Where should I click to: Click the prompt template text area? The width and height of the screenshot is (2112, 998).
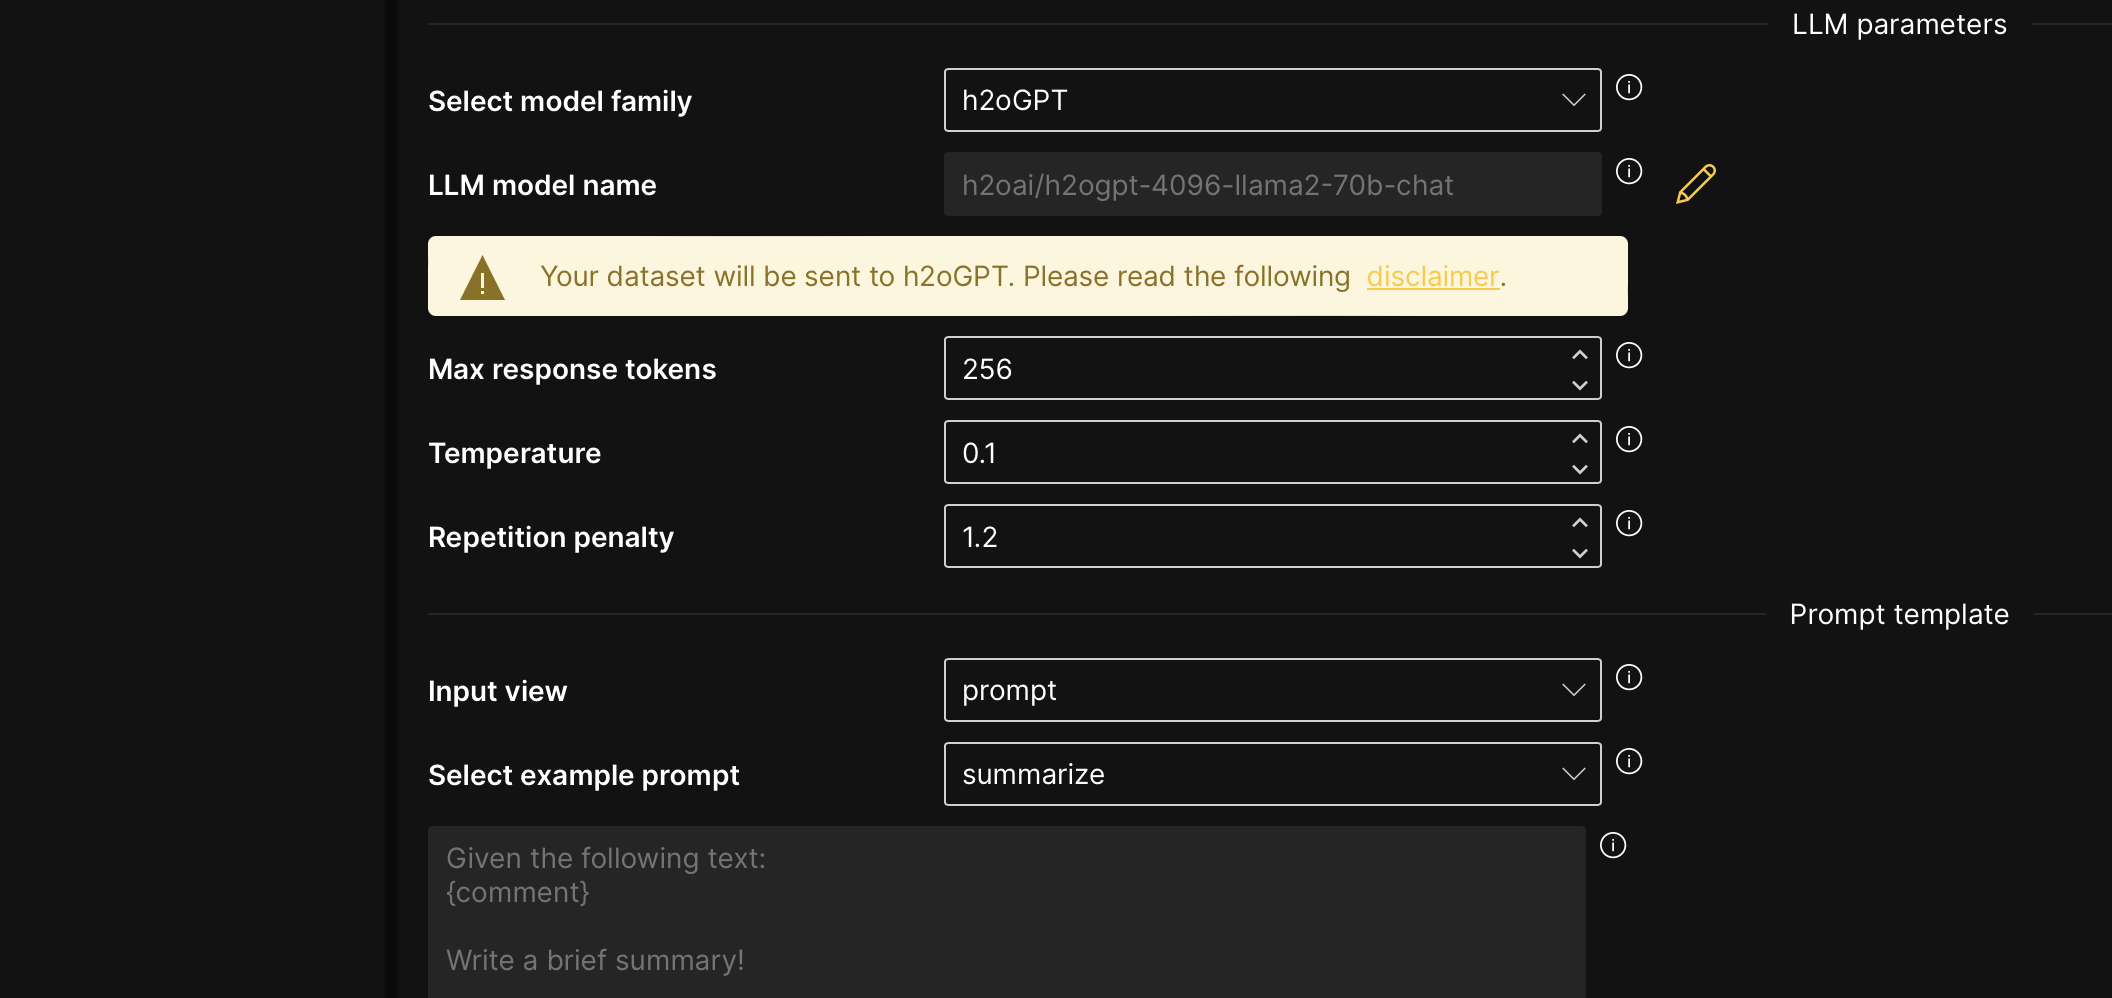coord(1006,910)
